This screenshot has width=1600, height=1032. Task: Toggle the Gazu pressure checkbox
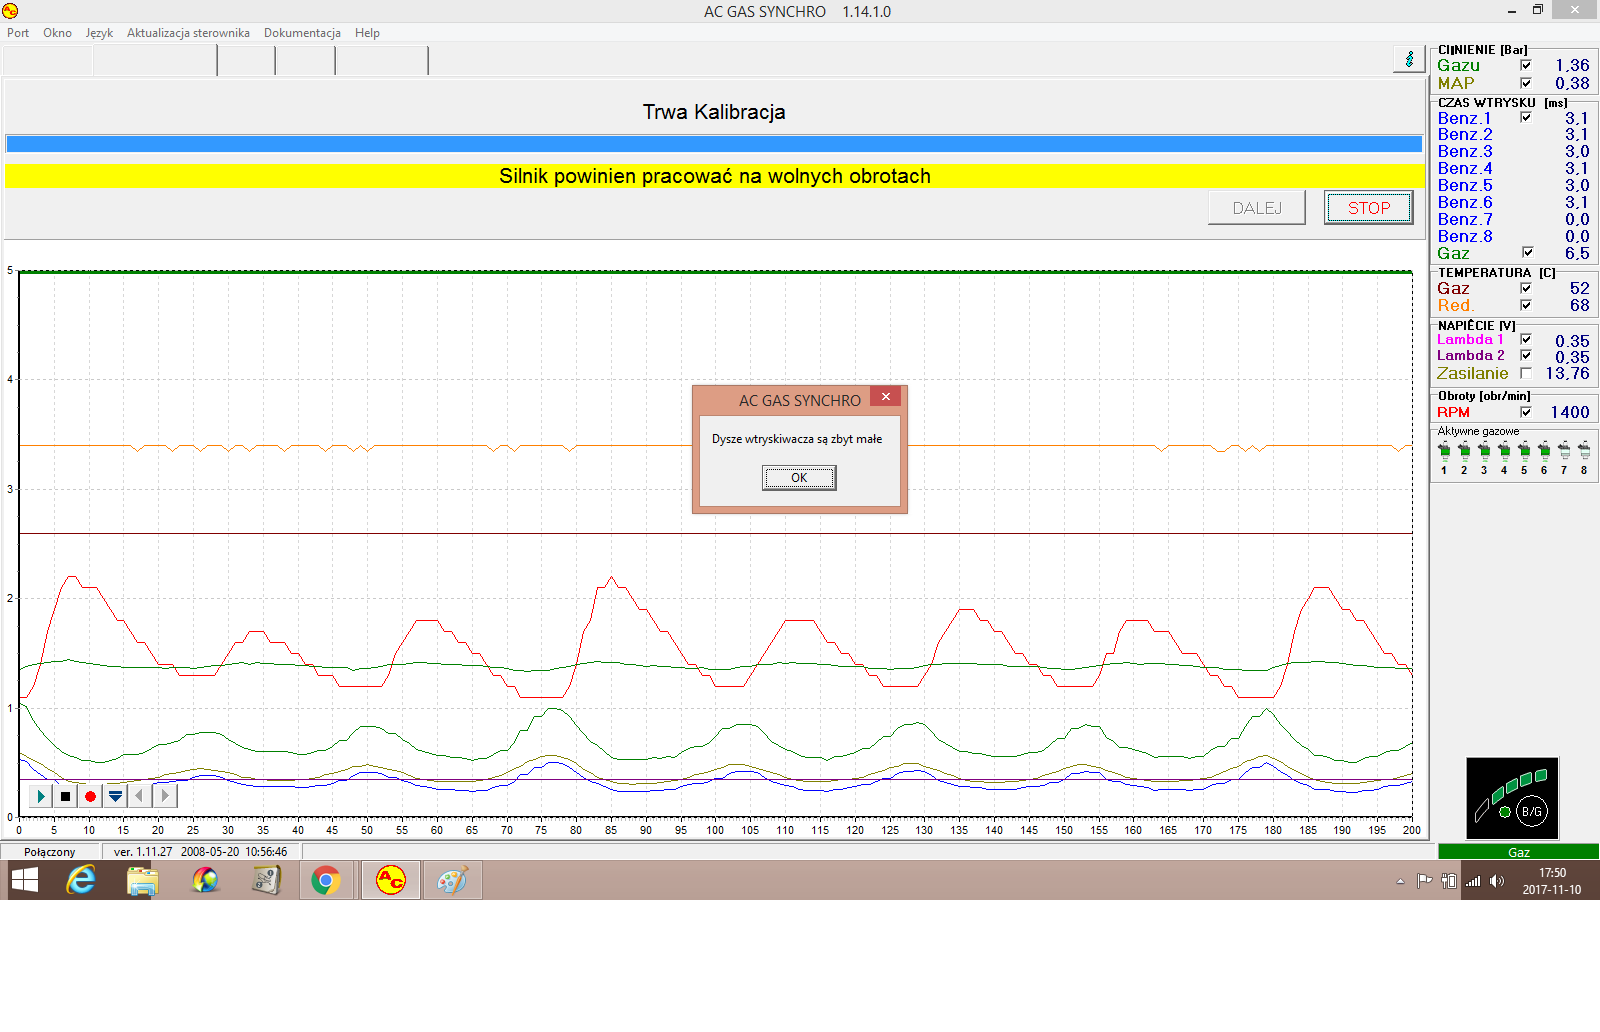1526,65
